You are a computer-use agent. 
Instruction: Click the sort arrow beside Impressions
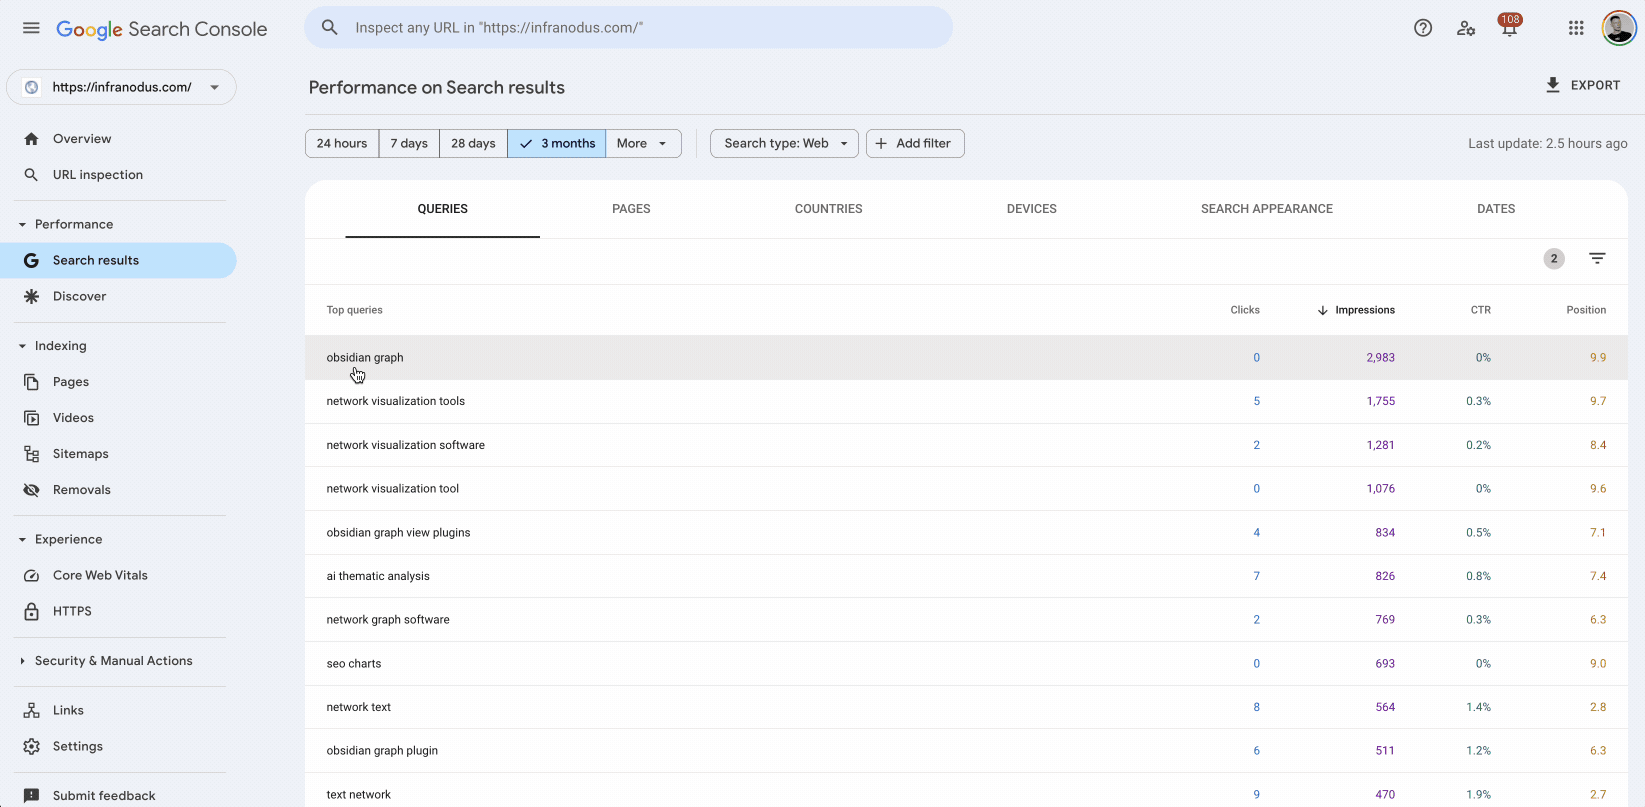click(x=1322, y=310)
